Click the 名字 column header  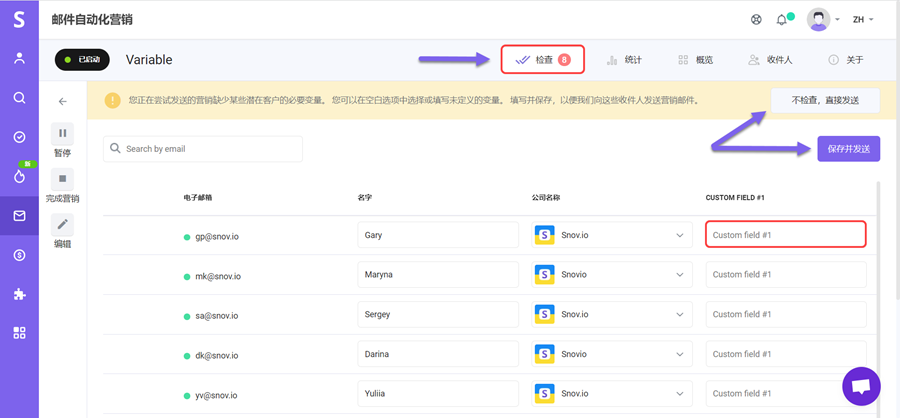pyautogui.click(x=364, y=198)
